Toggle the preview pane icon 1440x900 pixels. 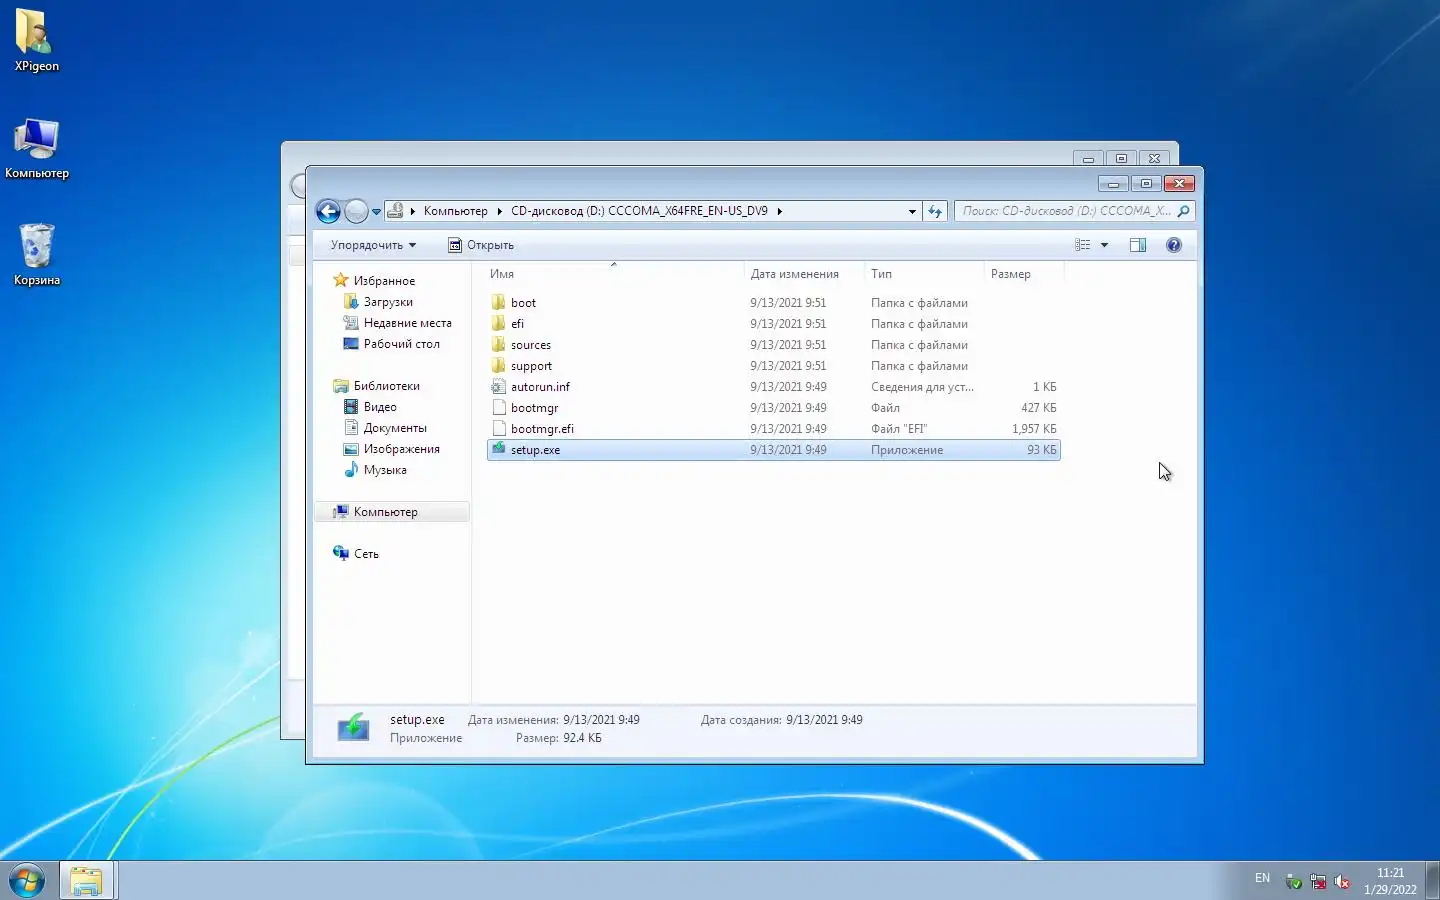[x=1138, y=245]
